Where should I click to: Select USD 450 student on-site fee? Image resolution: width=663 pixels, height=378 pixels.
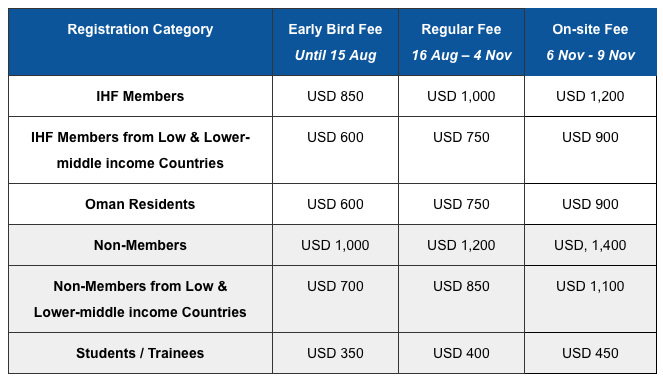coord(590,353)
